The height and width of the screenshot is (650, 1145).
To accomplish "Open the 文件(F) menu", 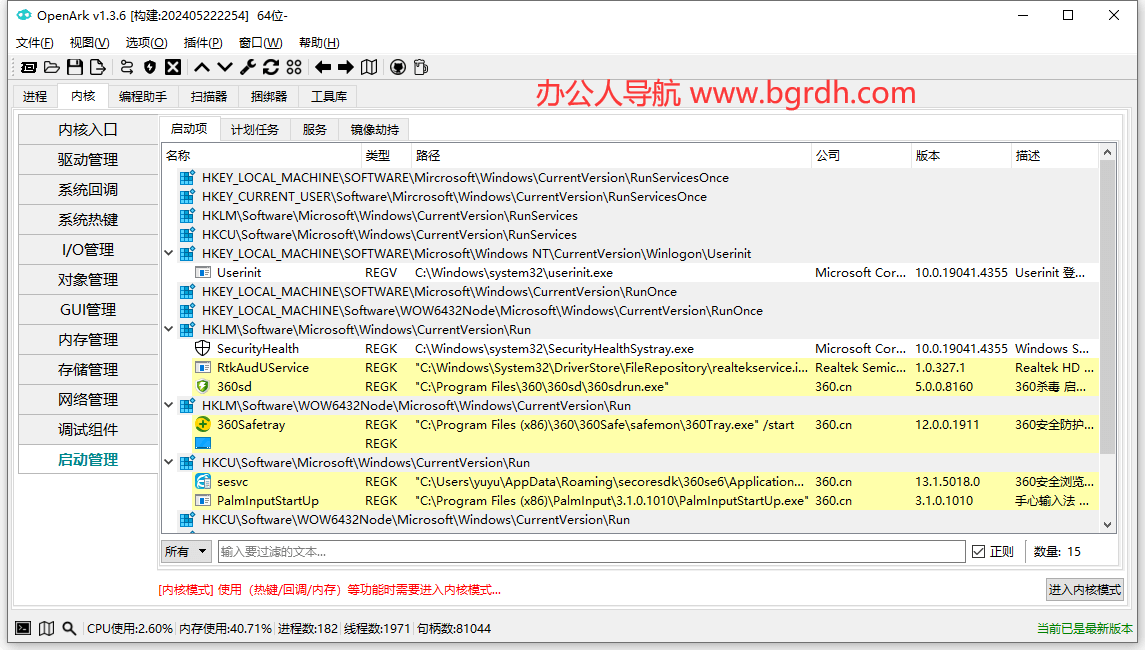I will point(34,42).
